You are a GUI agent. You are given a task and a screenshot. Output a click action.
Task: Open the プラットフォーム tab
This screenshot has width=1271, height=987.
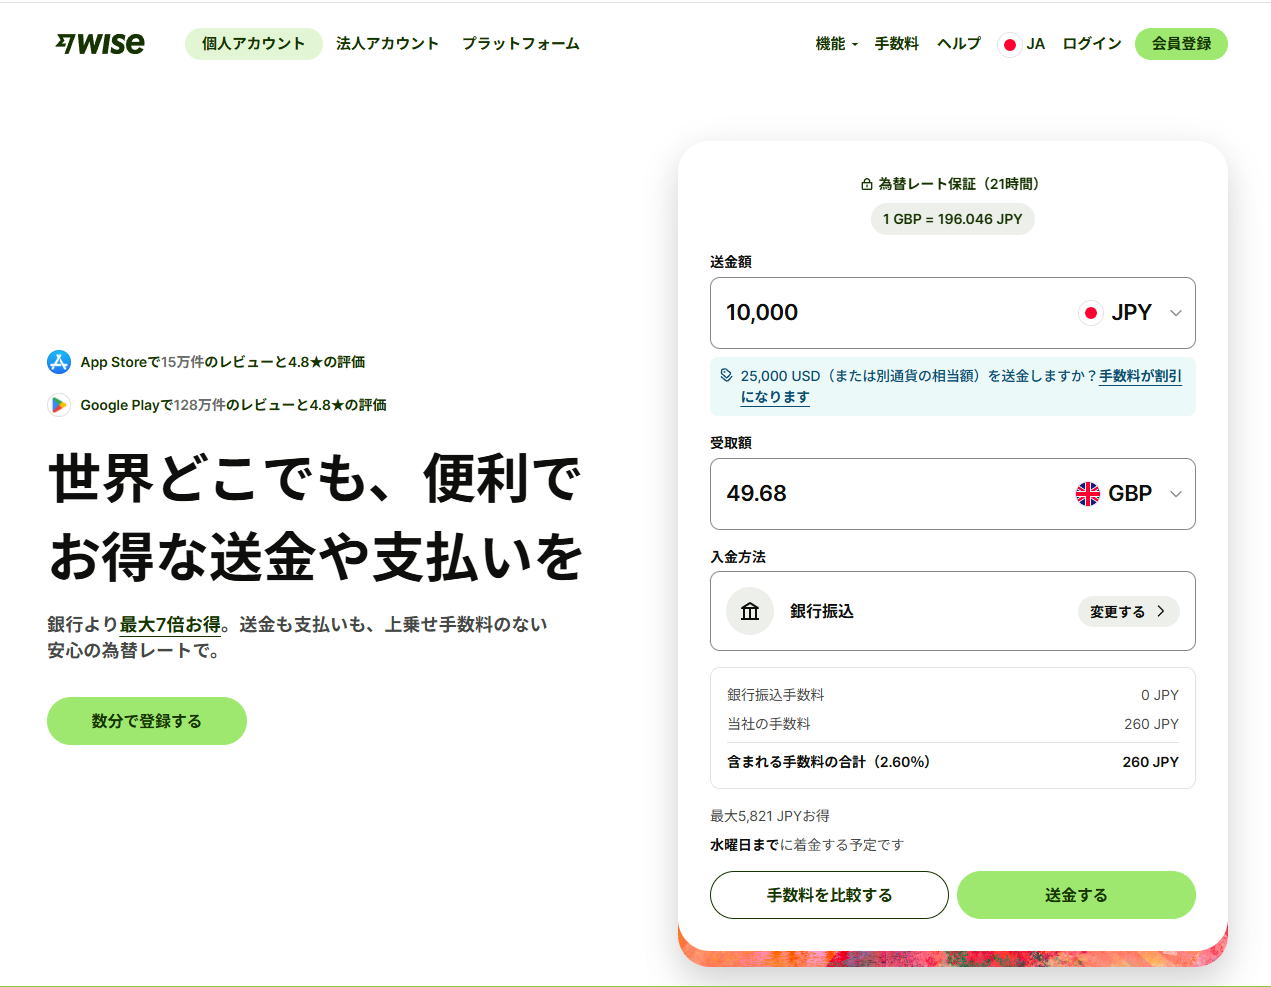tap(521, 44)
